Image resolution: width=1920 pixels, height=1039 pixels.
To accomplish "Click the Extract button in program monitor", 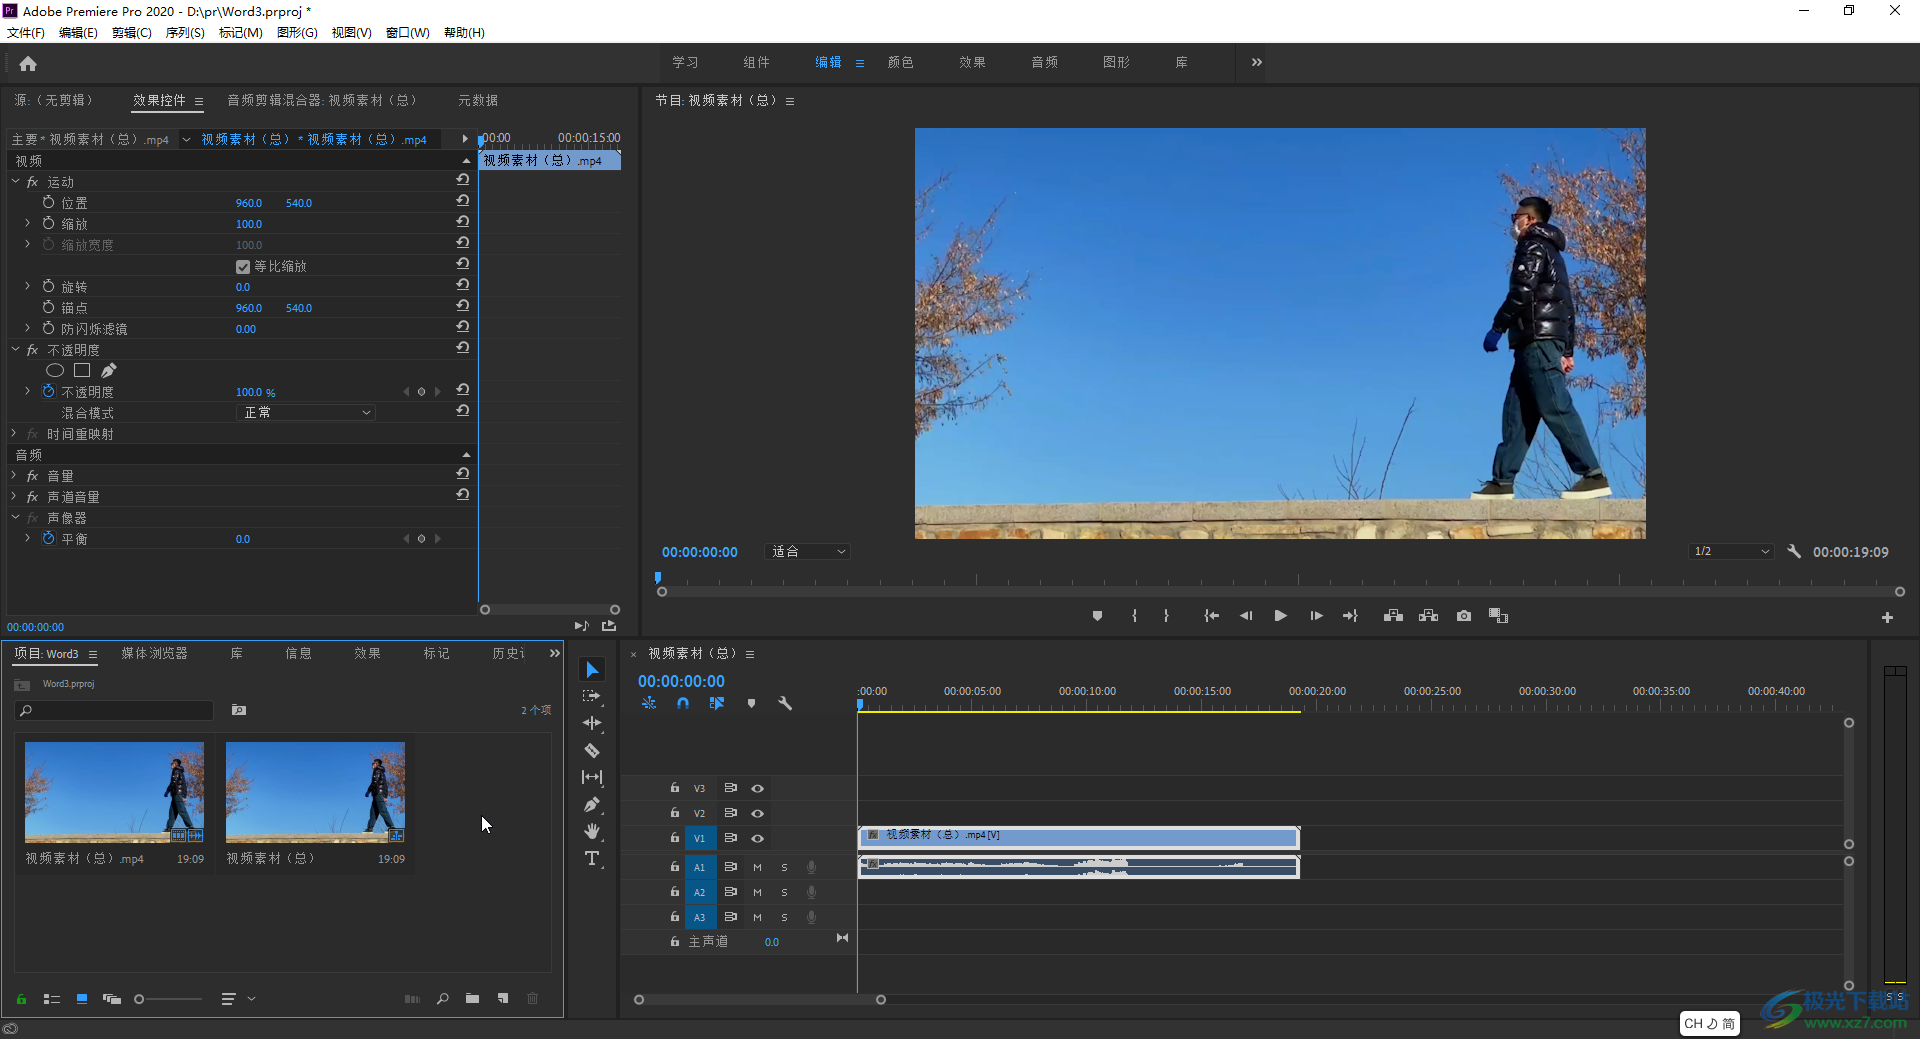I will click(1428, 616).
